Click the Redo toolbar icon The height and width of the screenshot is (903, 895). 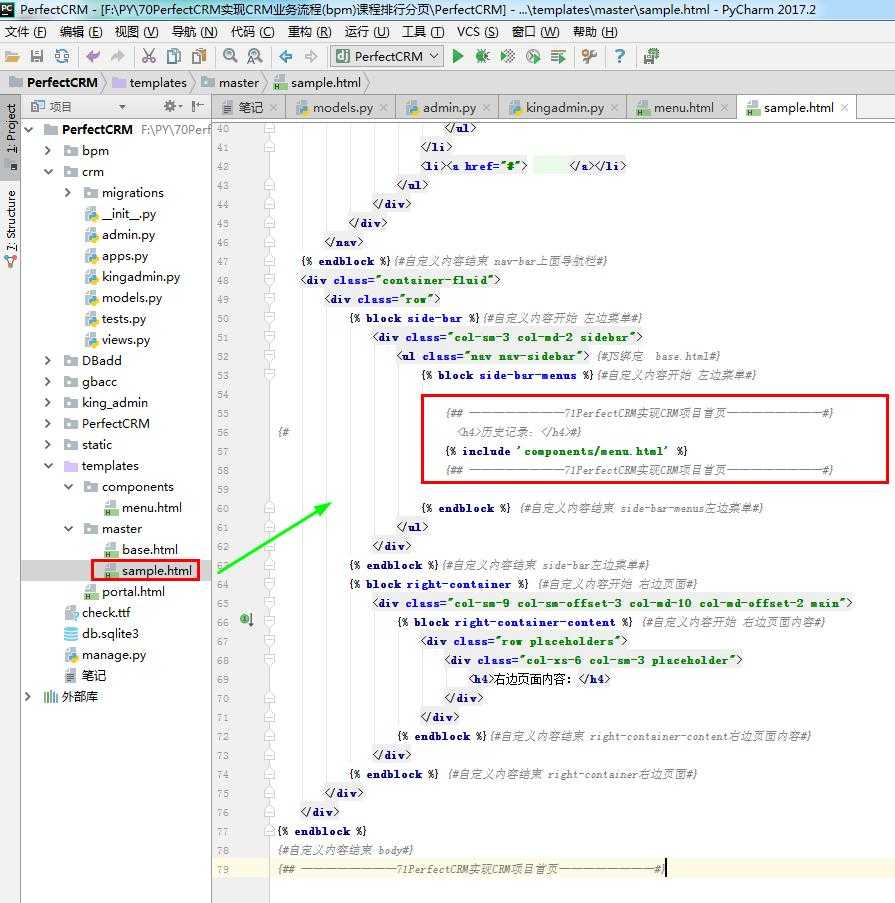tap(117, 56)
